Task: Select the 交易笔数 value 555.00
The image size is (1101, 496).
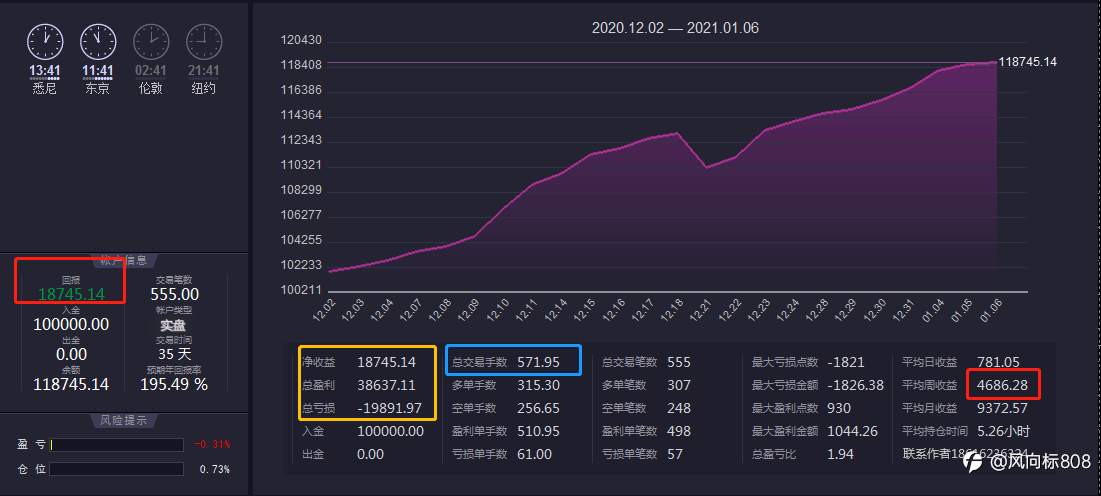Action: (x=174, y=294)
